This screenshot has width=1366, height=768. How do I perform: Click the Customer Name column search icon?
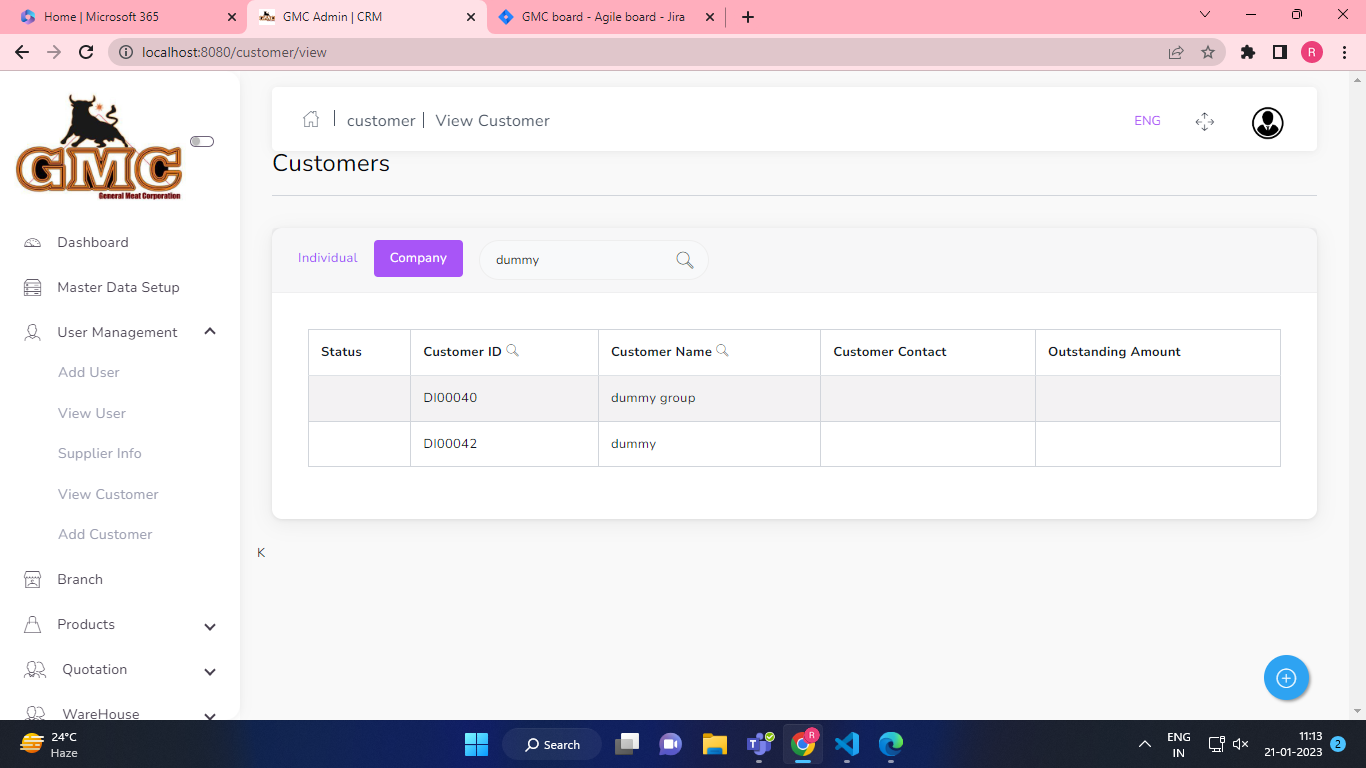(x=723, y=351)
